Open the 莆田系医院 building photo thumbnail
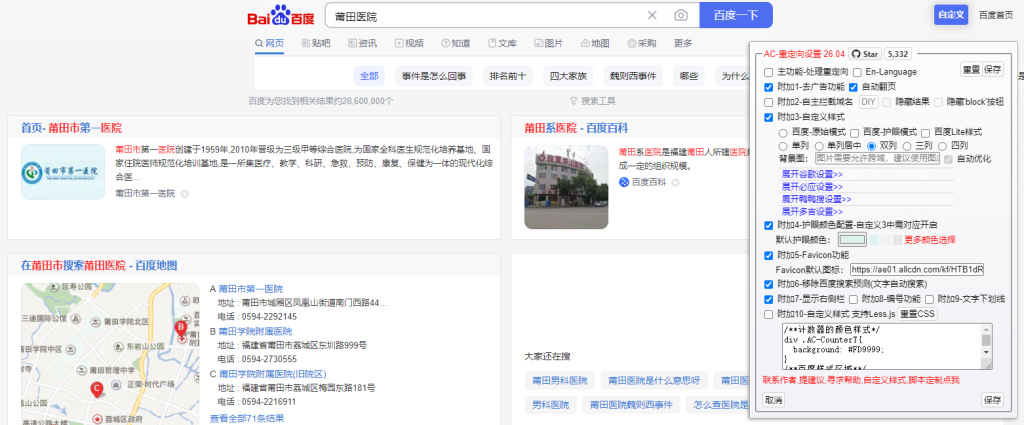 566,187
